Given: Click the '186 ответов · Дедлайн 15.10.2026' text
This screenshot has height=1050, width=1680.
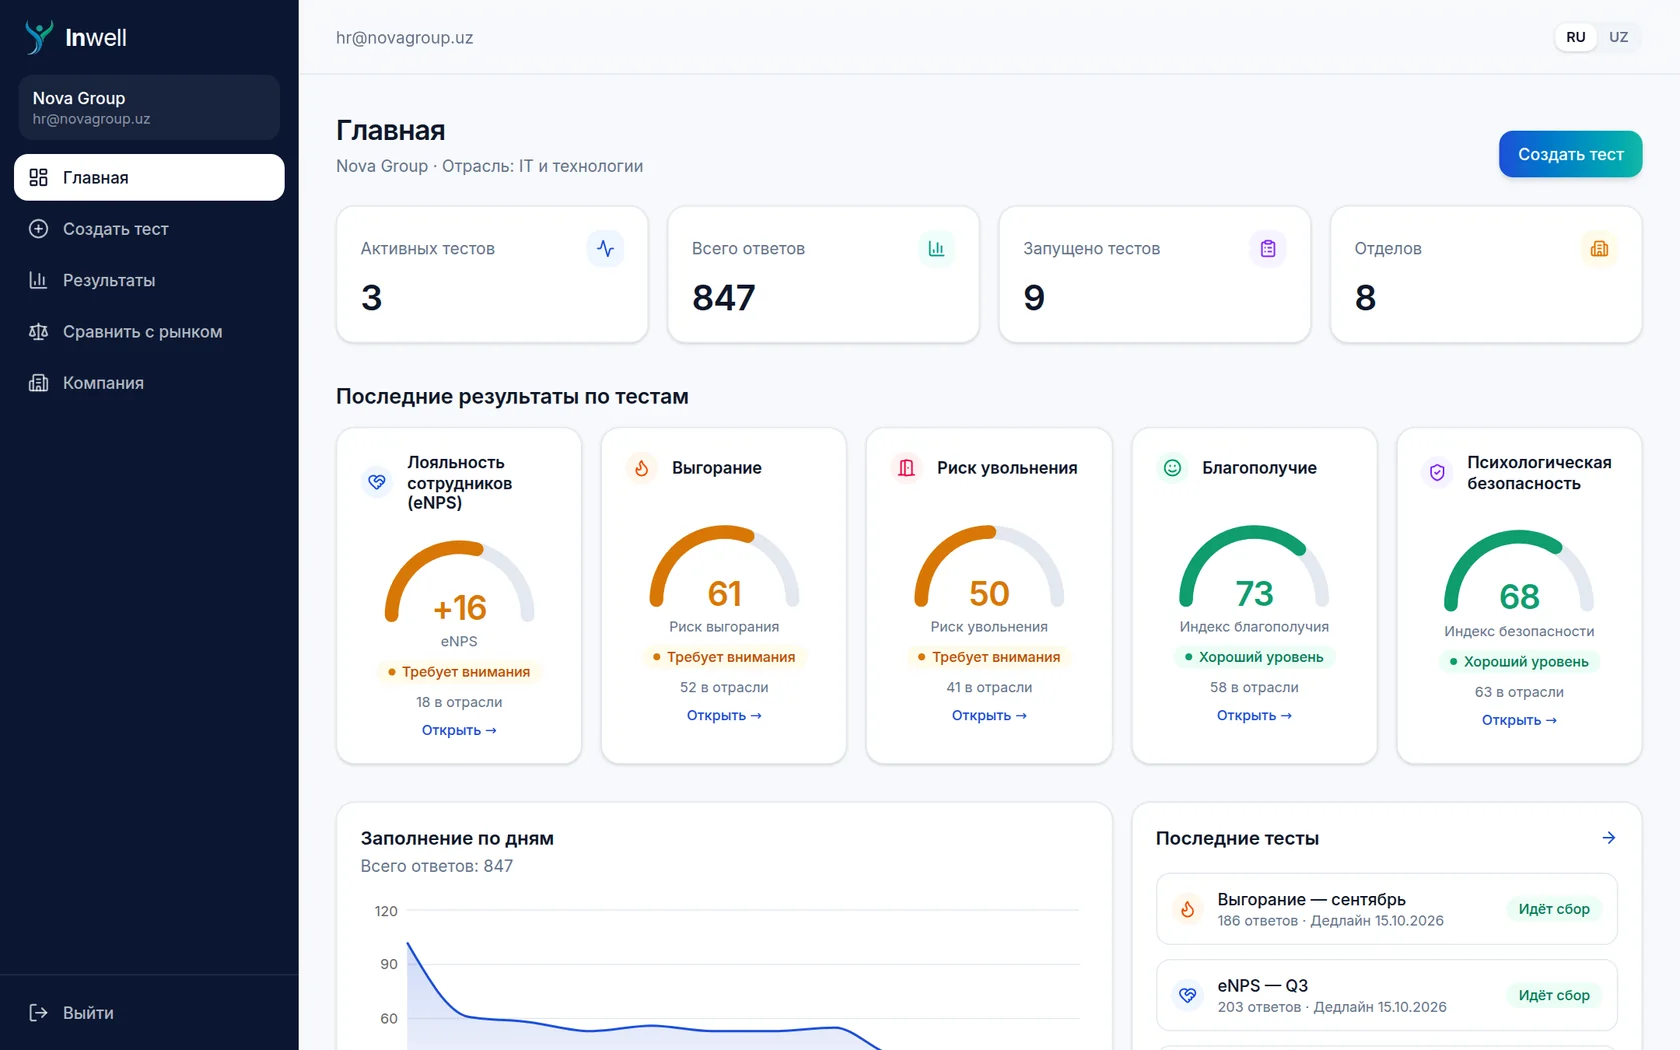Looking at the screenshot, I should (1330, 921).
